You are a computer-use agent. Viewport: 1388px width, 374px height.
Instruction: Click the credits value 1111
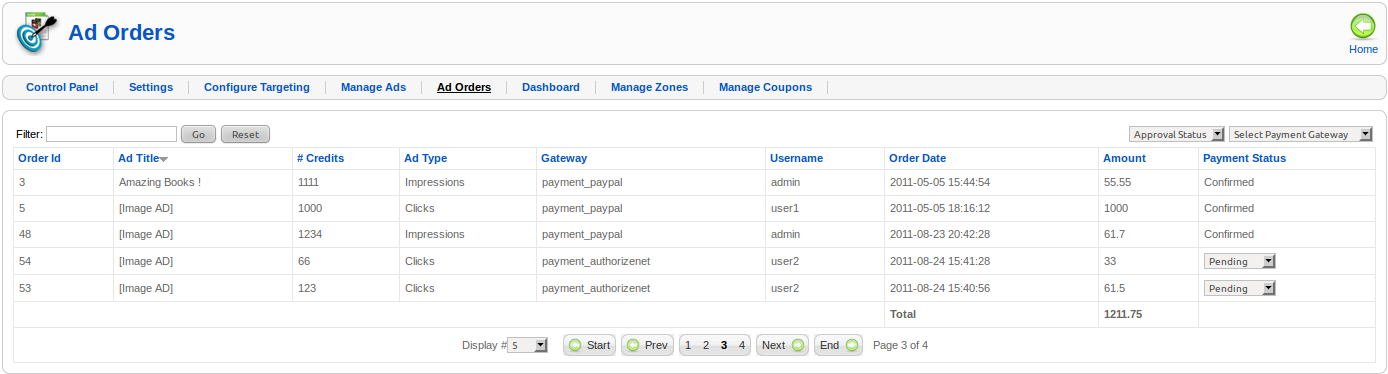309,182
